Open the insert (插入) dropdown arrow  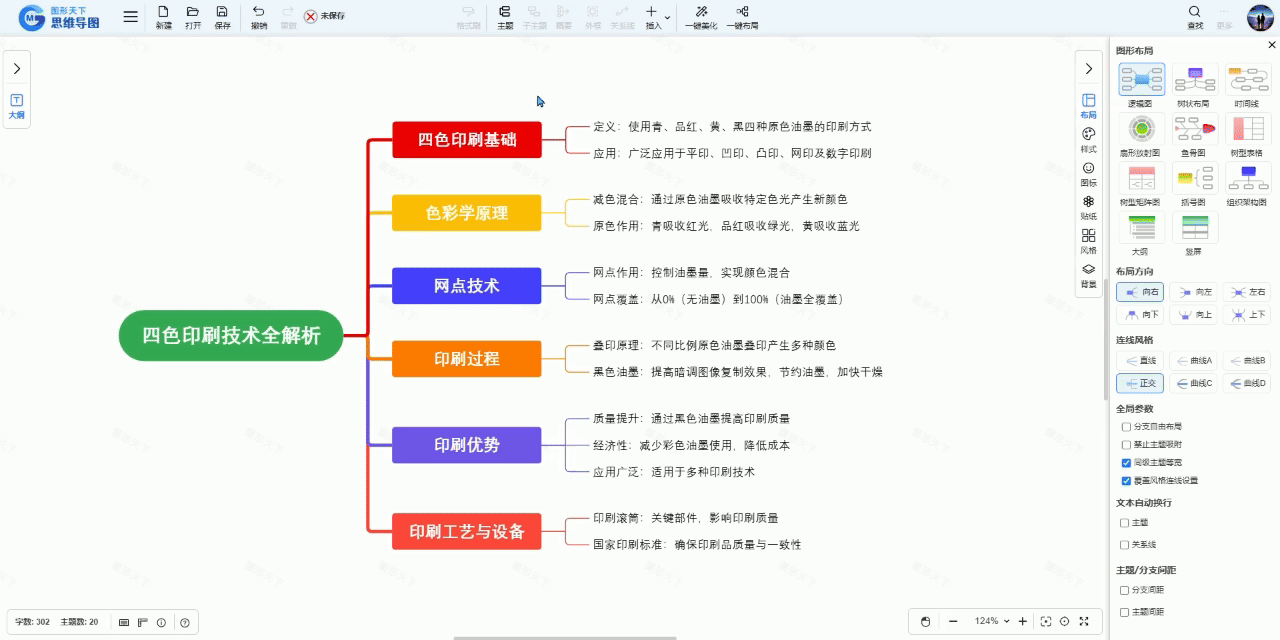(x=667, y=17)
